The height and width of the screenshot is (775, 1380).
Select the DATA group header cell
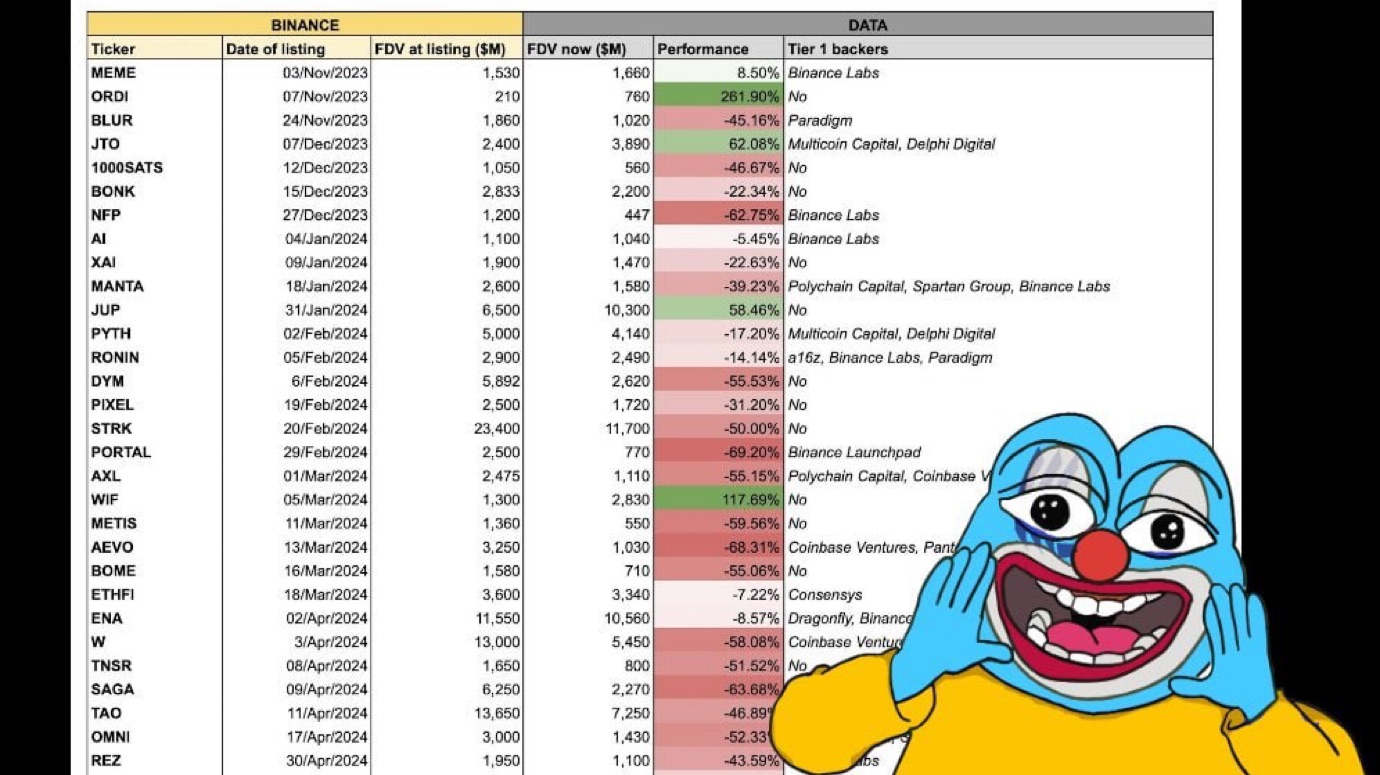click(867, 25)
